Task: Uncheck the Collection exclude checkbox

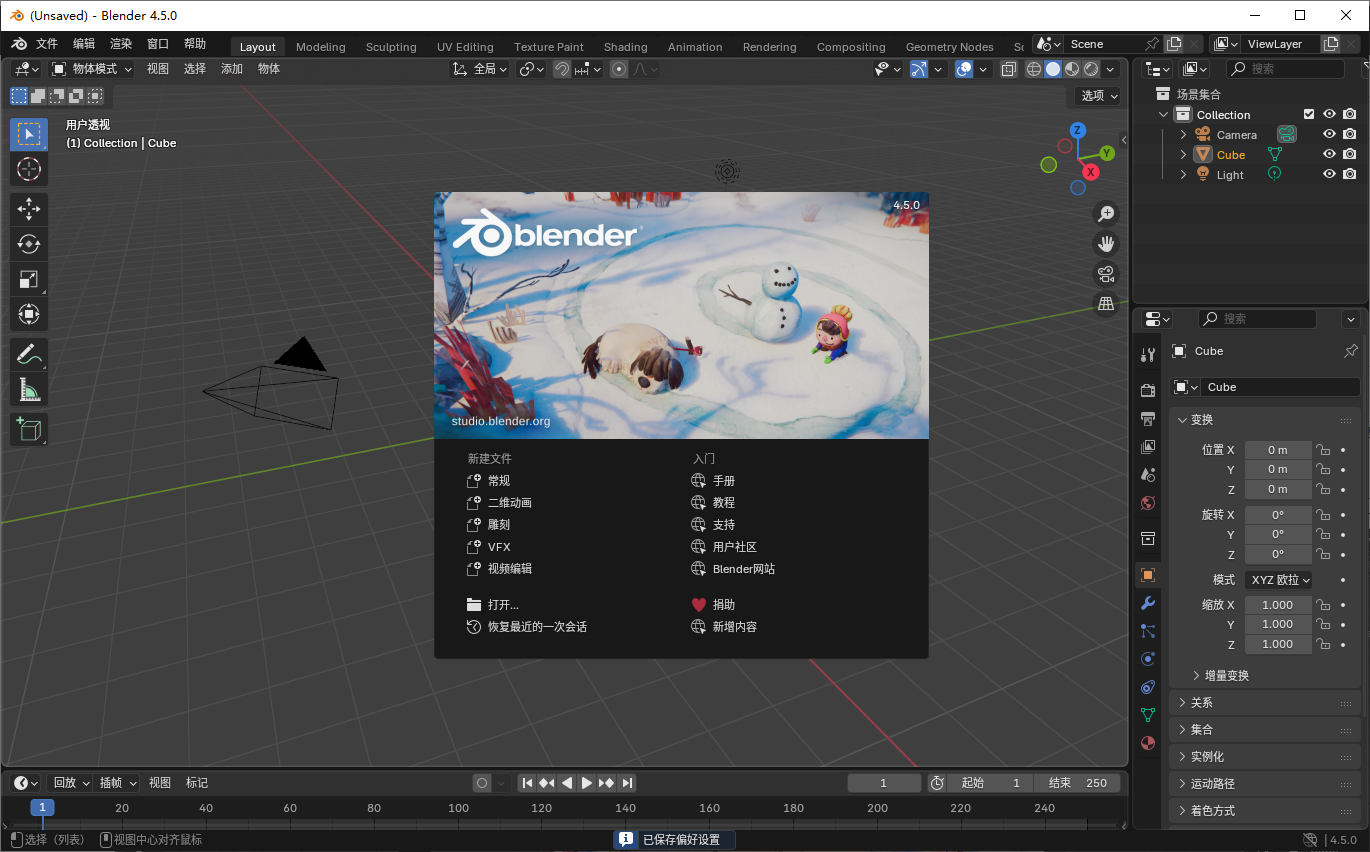Action: (x=1309, y=114)
